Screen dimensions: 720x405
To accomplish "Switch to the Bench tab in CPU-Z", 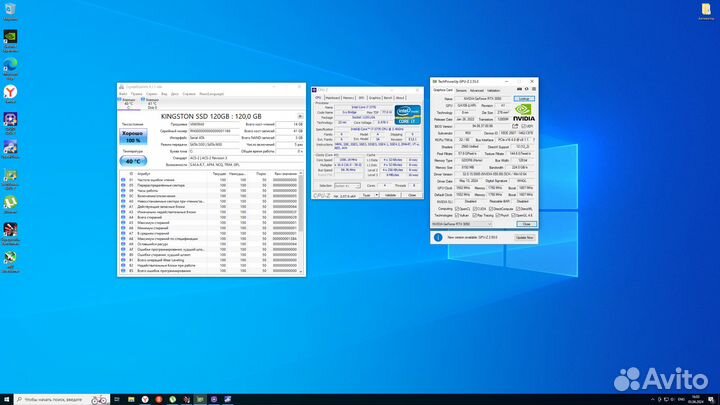I will click(x=388, y=98).
